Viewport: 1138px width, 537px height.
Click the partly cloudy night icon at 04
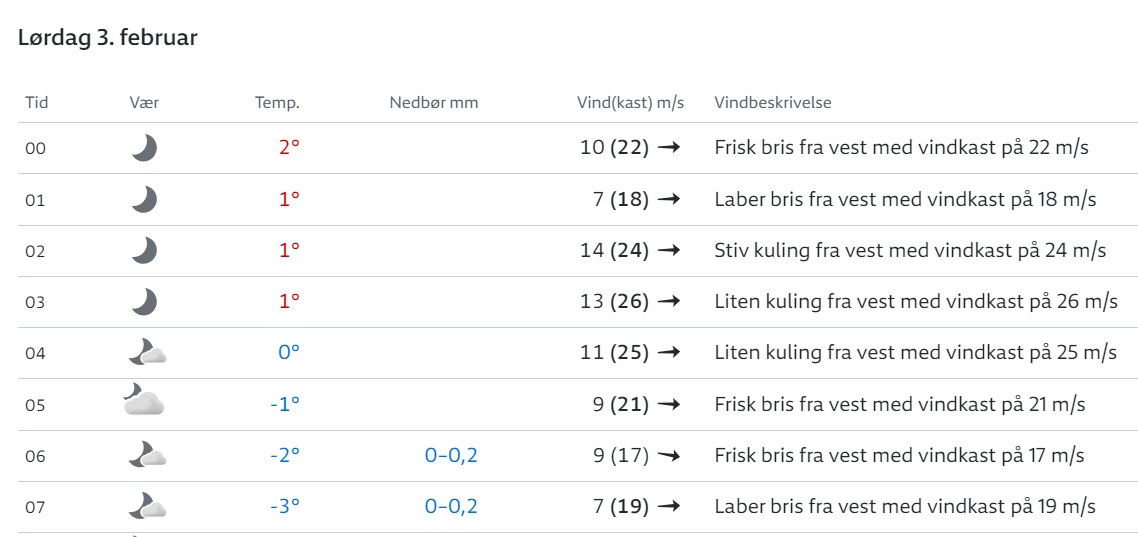point(147,353)
